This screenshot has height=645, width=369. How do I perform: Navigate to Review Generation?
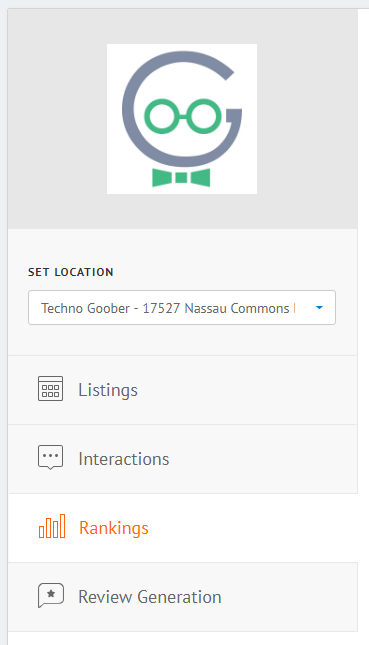pyautogui.click(x=150, y=597)
